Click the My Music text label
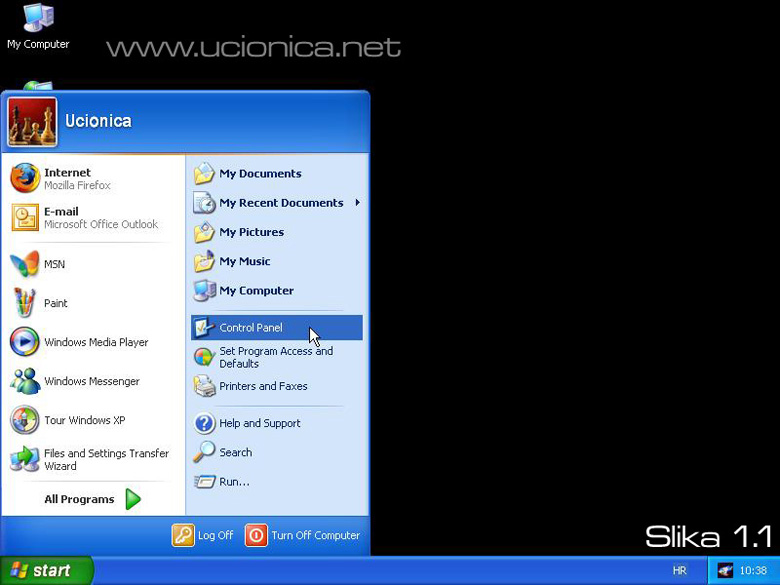Screen dimensions: 780x585 [x=245, y=261]
